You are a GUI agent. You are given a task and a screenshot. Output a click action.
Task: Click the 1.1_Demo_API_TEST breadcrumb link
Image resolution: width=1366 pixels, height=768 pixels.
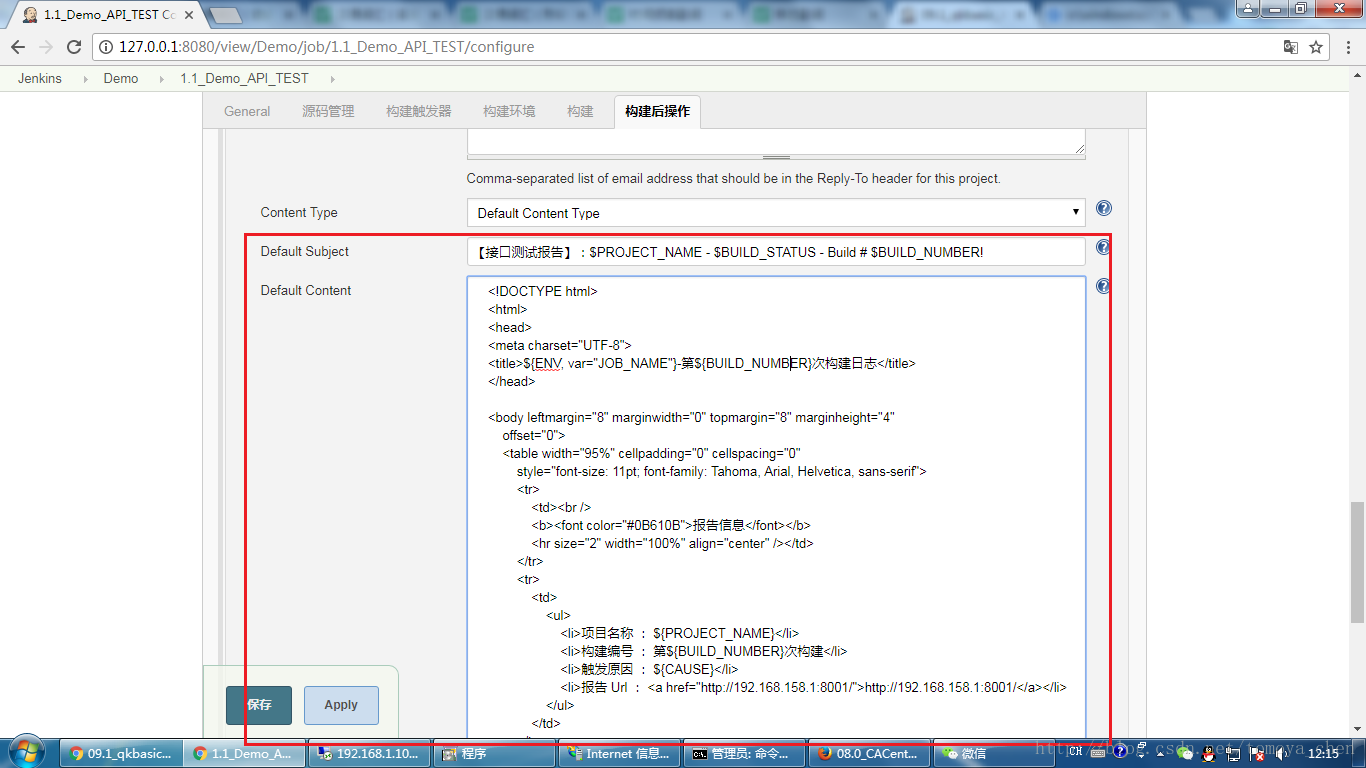coord(244,78)
